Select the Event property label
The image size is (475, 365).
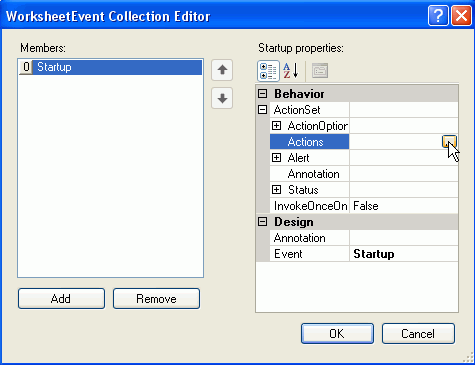pyautogui.click(x=288, y=254)
